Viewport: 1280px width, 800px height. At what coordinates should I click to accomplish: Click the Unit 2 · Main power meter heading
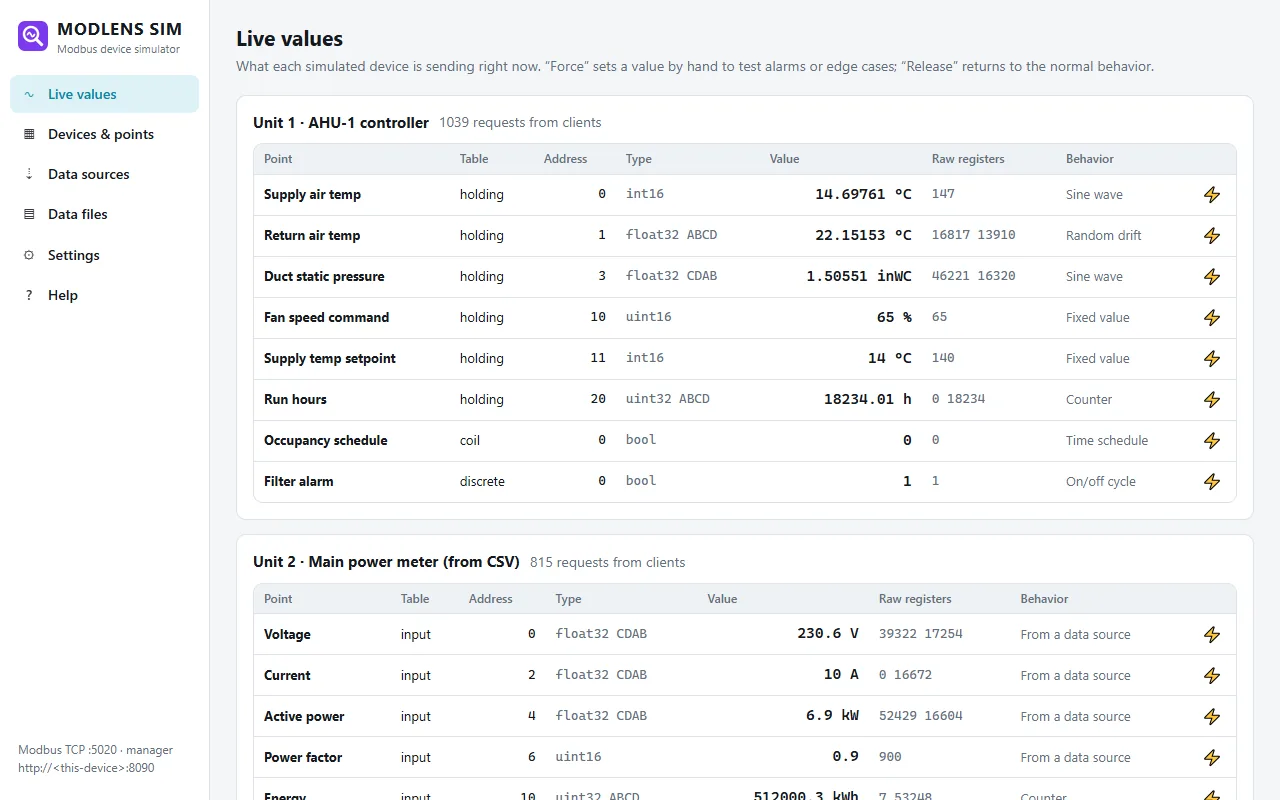[x=386, y=562]
